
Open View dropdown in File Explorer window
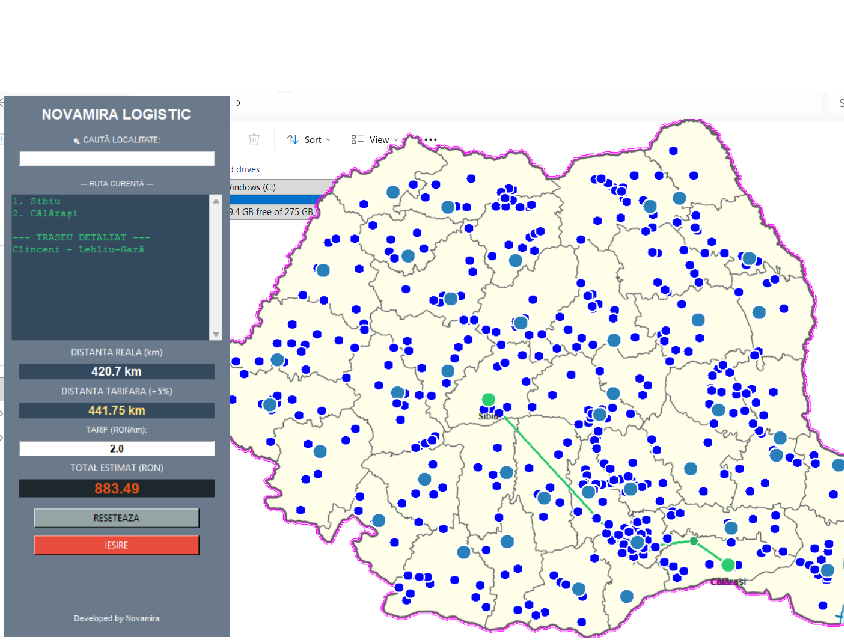coord(375,140)
